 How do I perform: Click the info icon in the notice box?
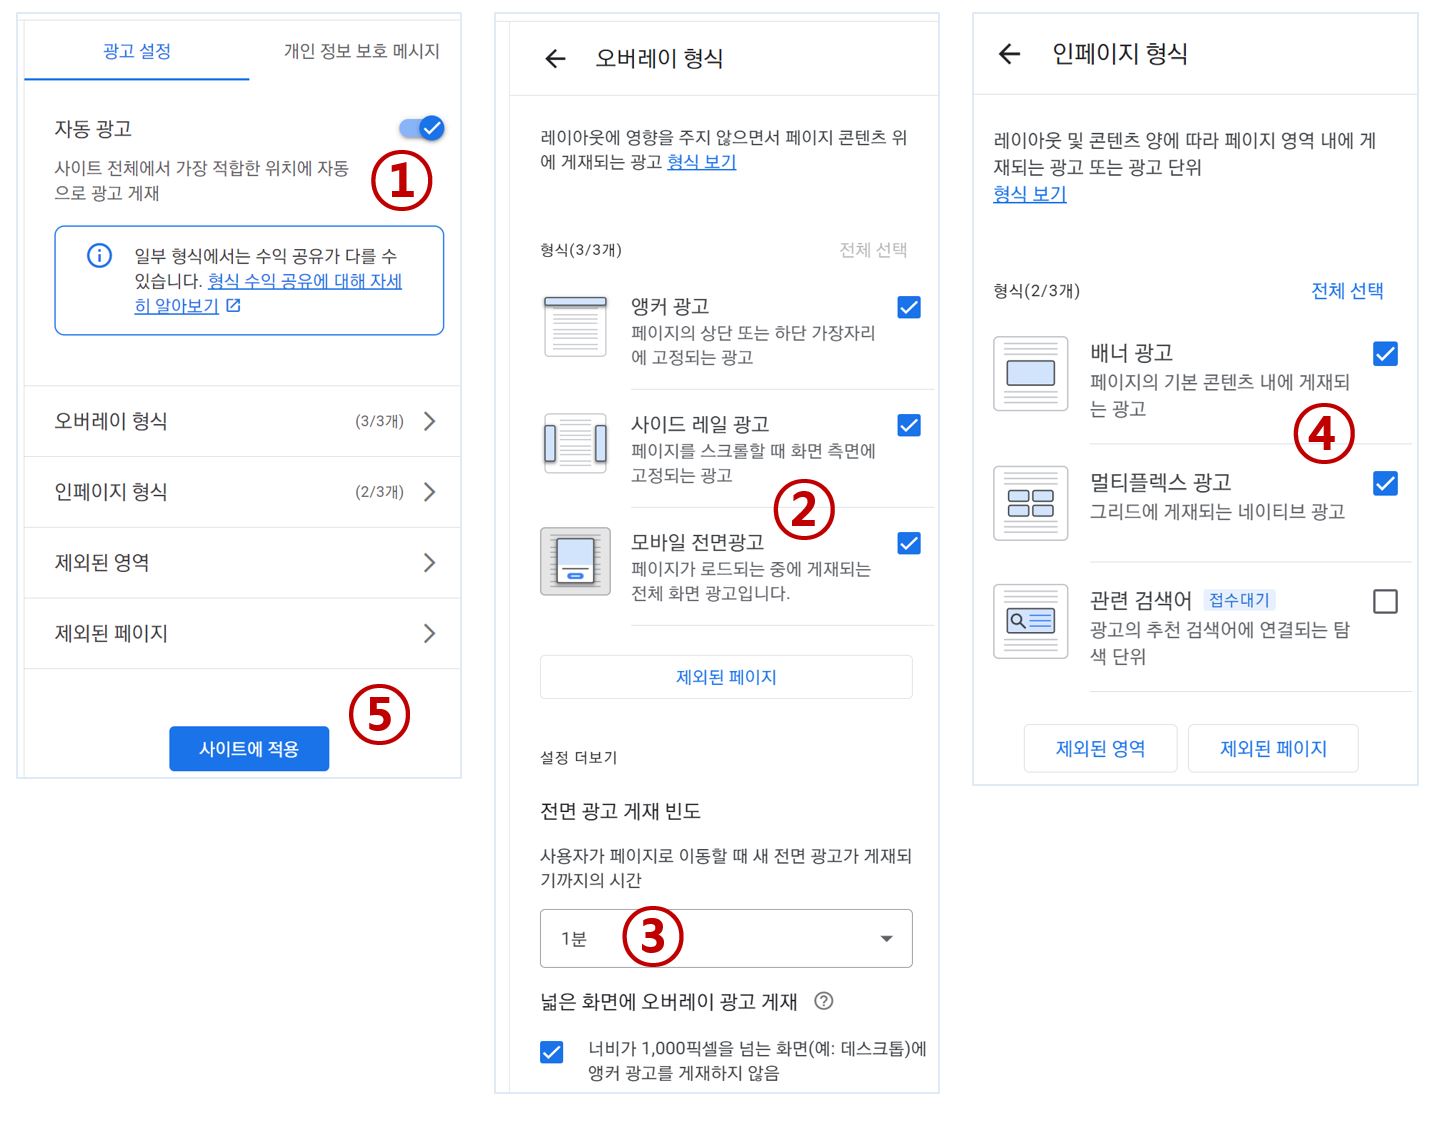pyautogui.click(x=98, y=256)
